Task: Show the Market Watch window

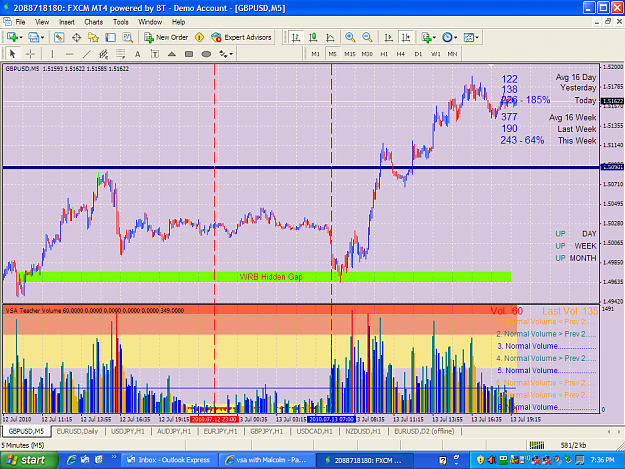Action: [x=59, y=37]
